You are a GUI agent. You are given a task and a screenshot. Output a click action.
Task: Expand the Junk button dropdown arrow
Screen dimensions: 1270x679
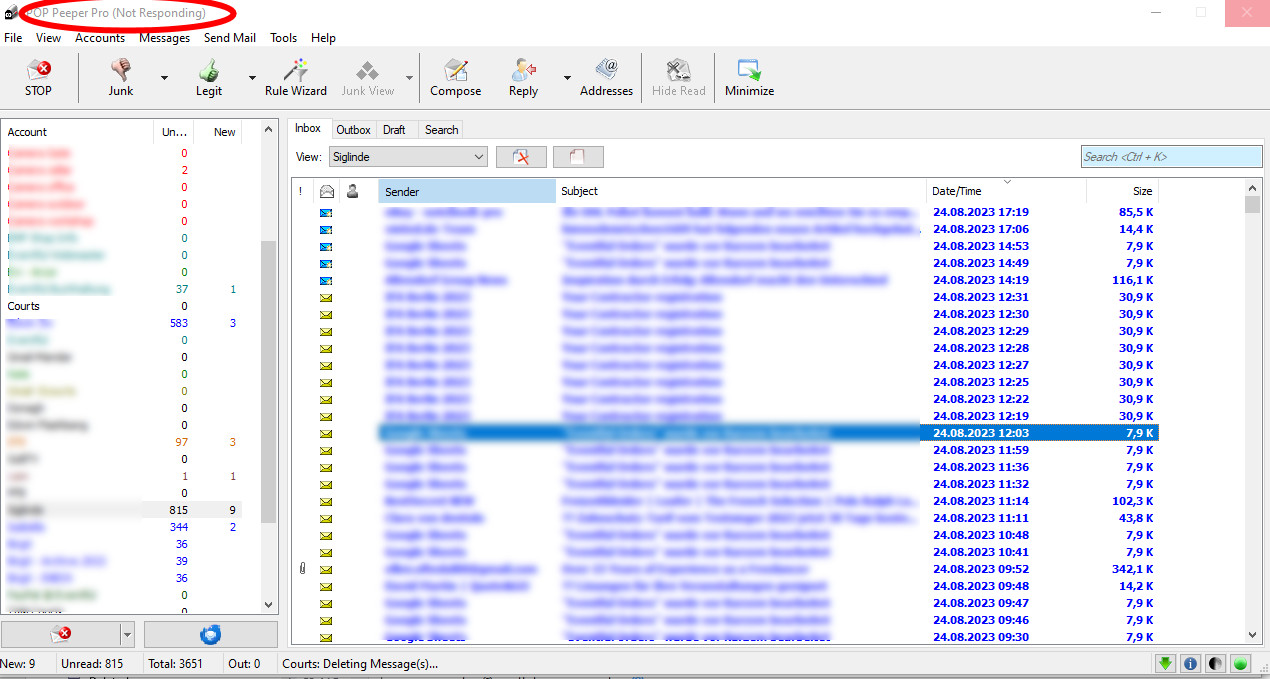coord(164,78)
